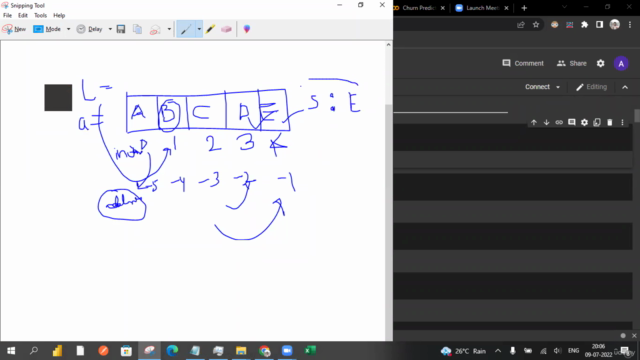
Task: Switch to the Launch Meeting browser tab
Action: (x=482, y=8)
